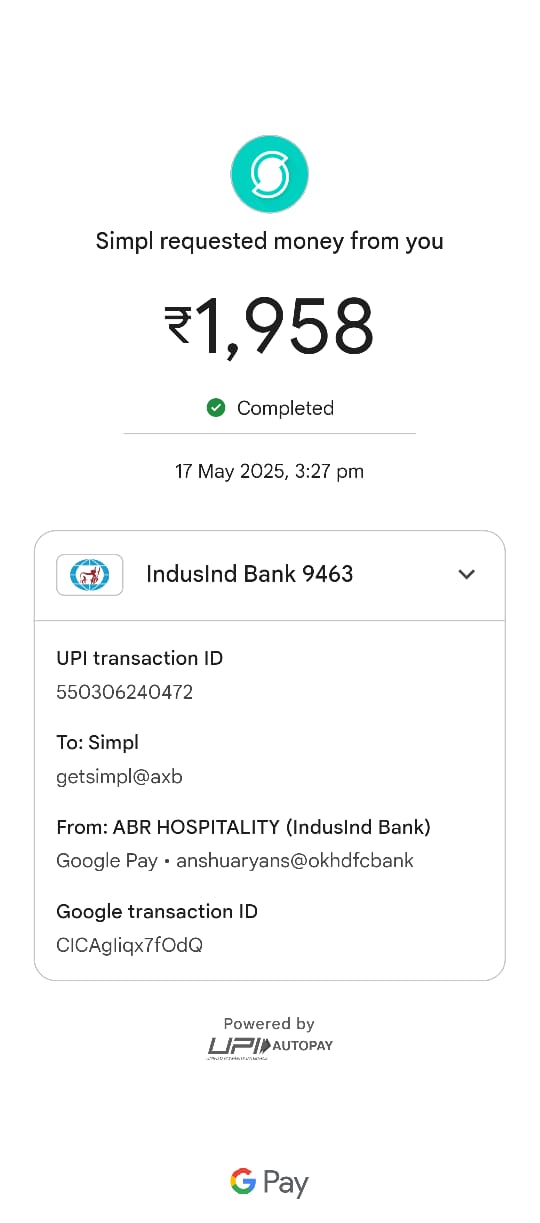The height and width of the screenshot is (1223, 540).
Task: Tap the IndusInd Bank logo icon
Action: 90,575
